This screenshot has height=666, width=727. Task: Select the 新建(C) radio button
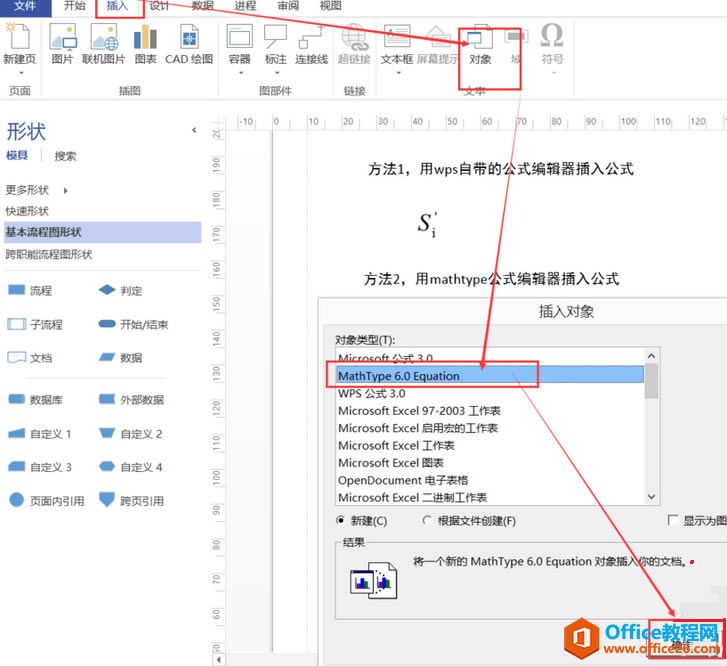(x=340, y=520)
